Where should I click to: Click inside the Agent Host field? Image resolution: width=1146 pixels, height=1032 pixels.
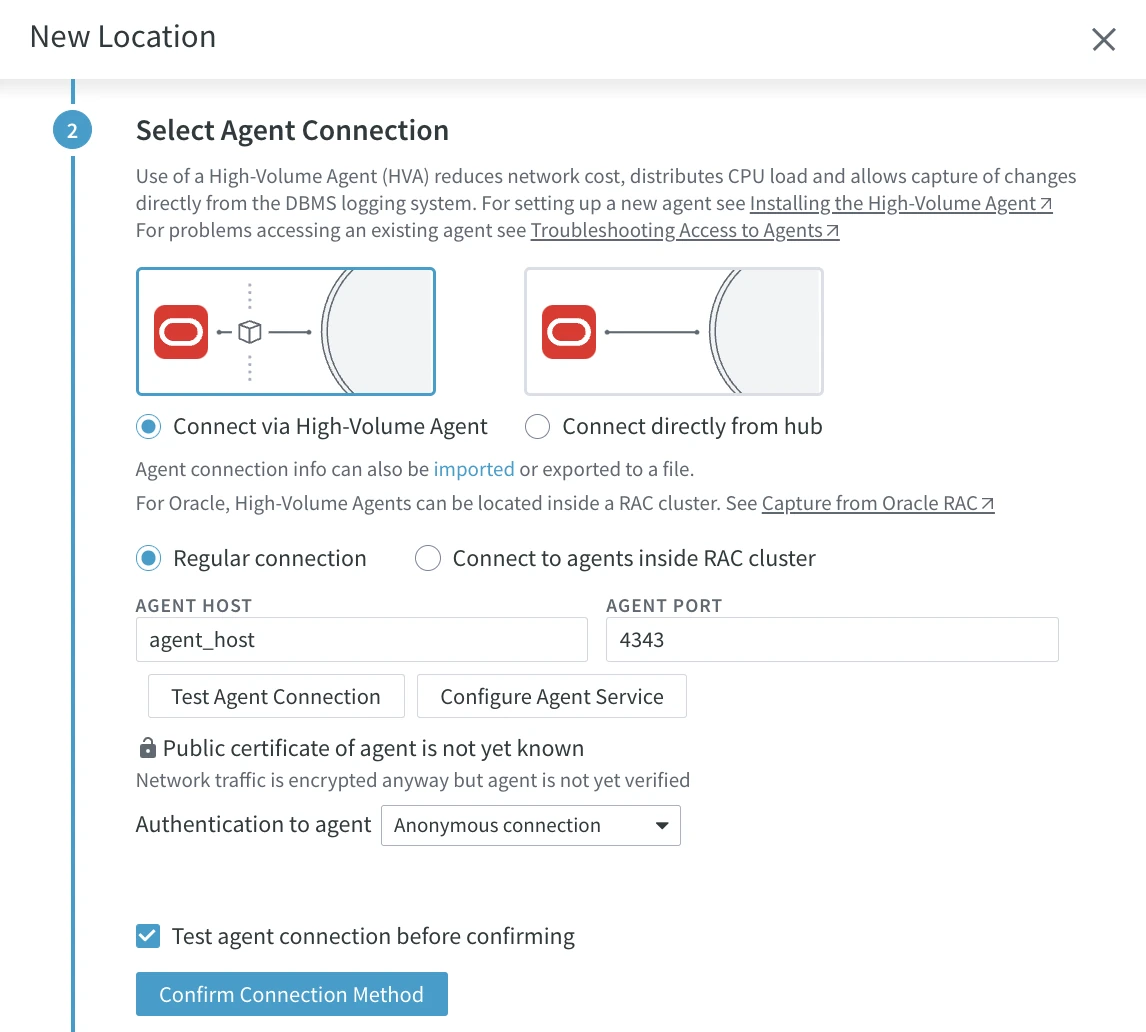(x=360, y=639)
